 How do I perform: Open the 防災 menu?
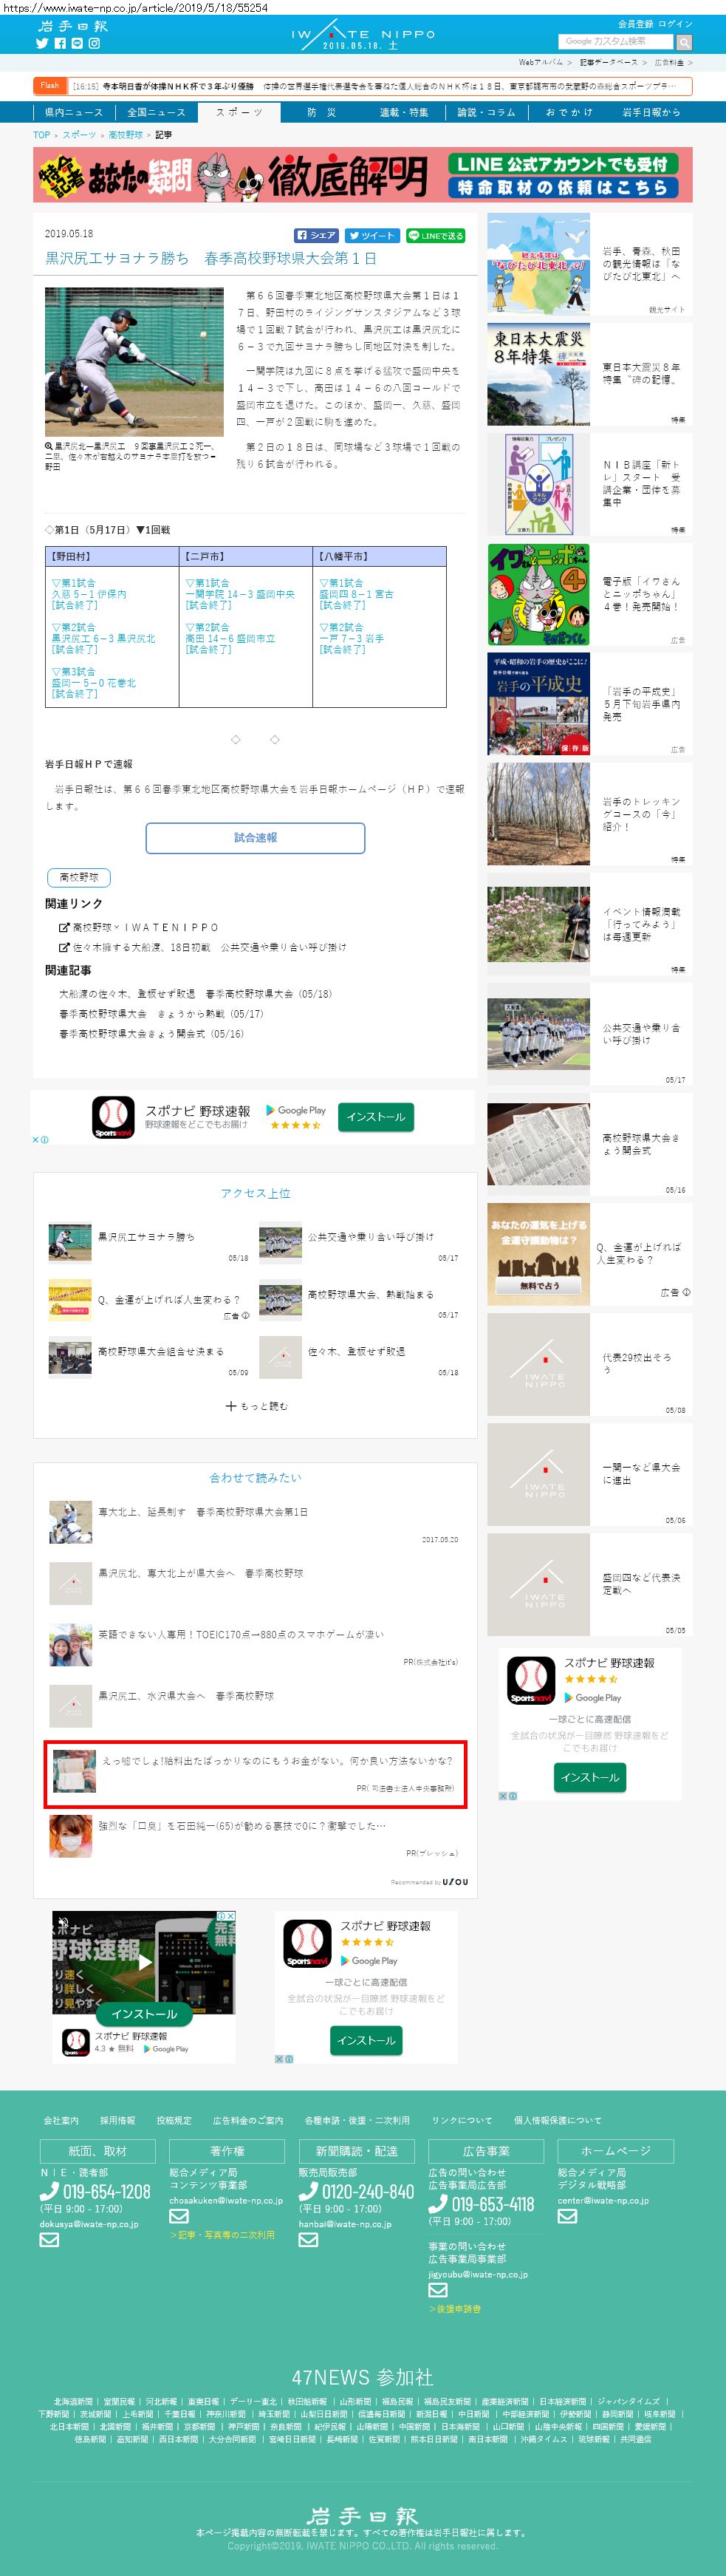point(321,112)
